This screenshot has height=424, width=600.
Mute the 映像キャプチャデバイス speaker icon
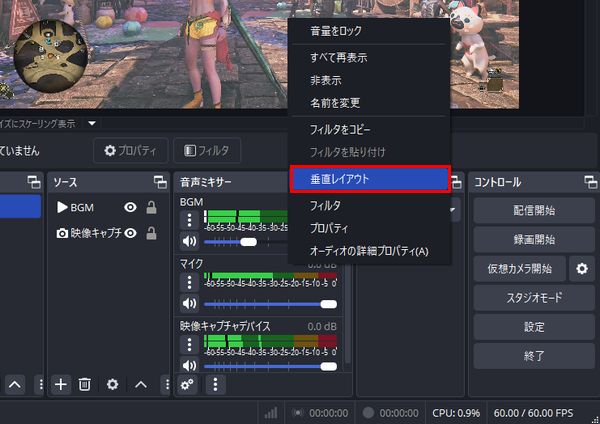(x=189, y=365)
